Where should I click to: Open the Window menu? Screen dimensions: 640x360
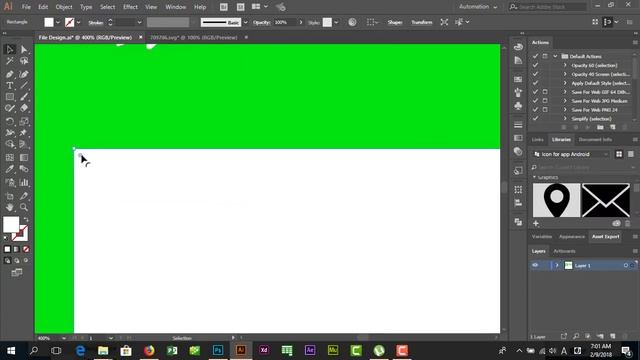click(x=176, y=7)
